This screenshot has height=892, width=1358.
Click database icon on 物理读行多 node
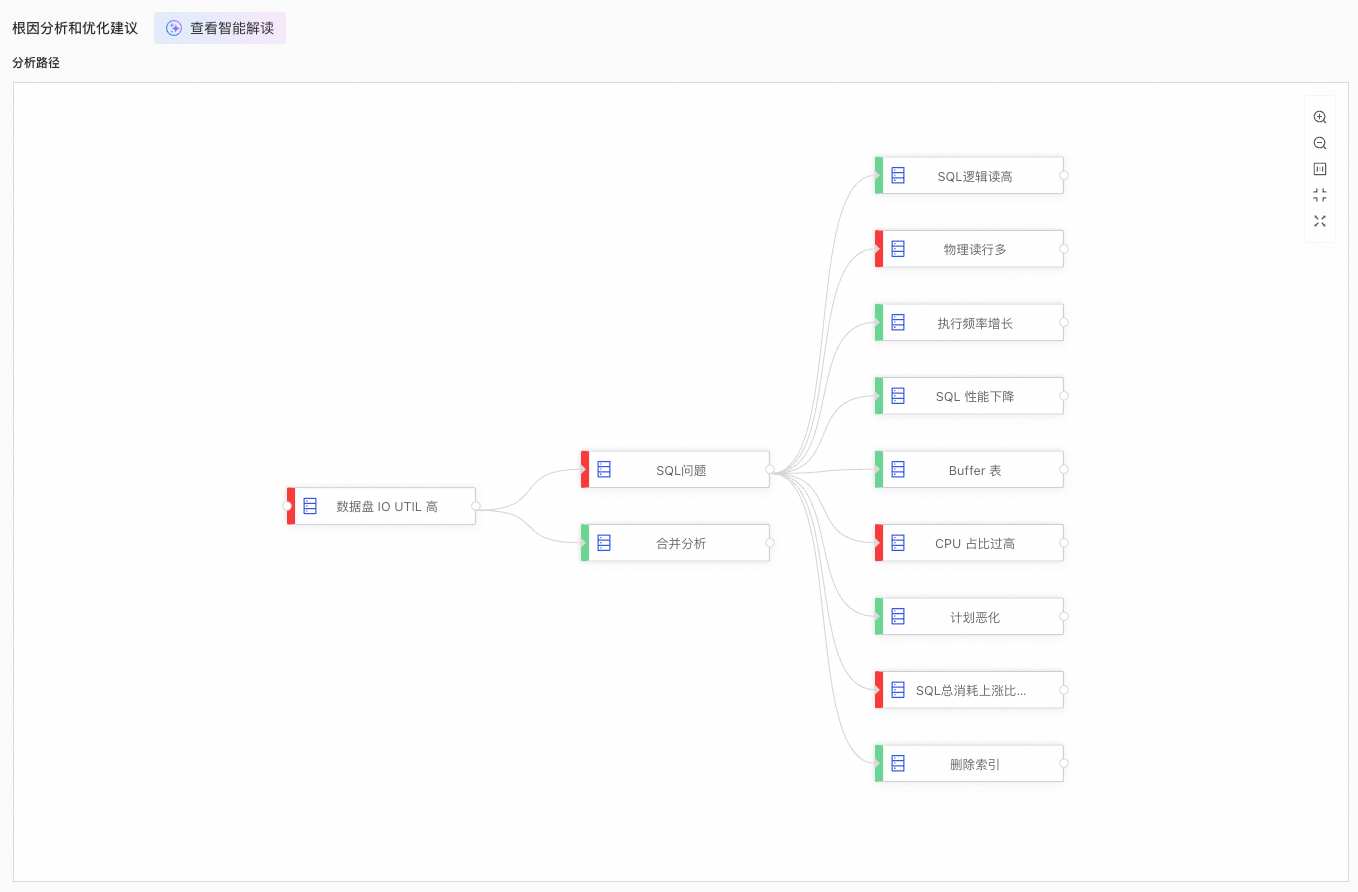[x=898, y=249]
